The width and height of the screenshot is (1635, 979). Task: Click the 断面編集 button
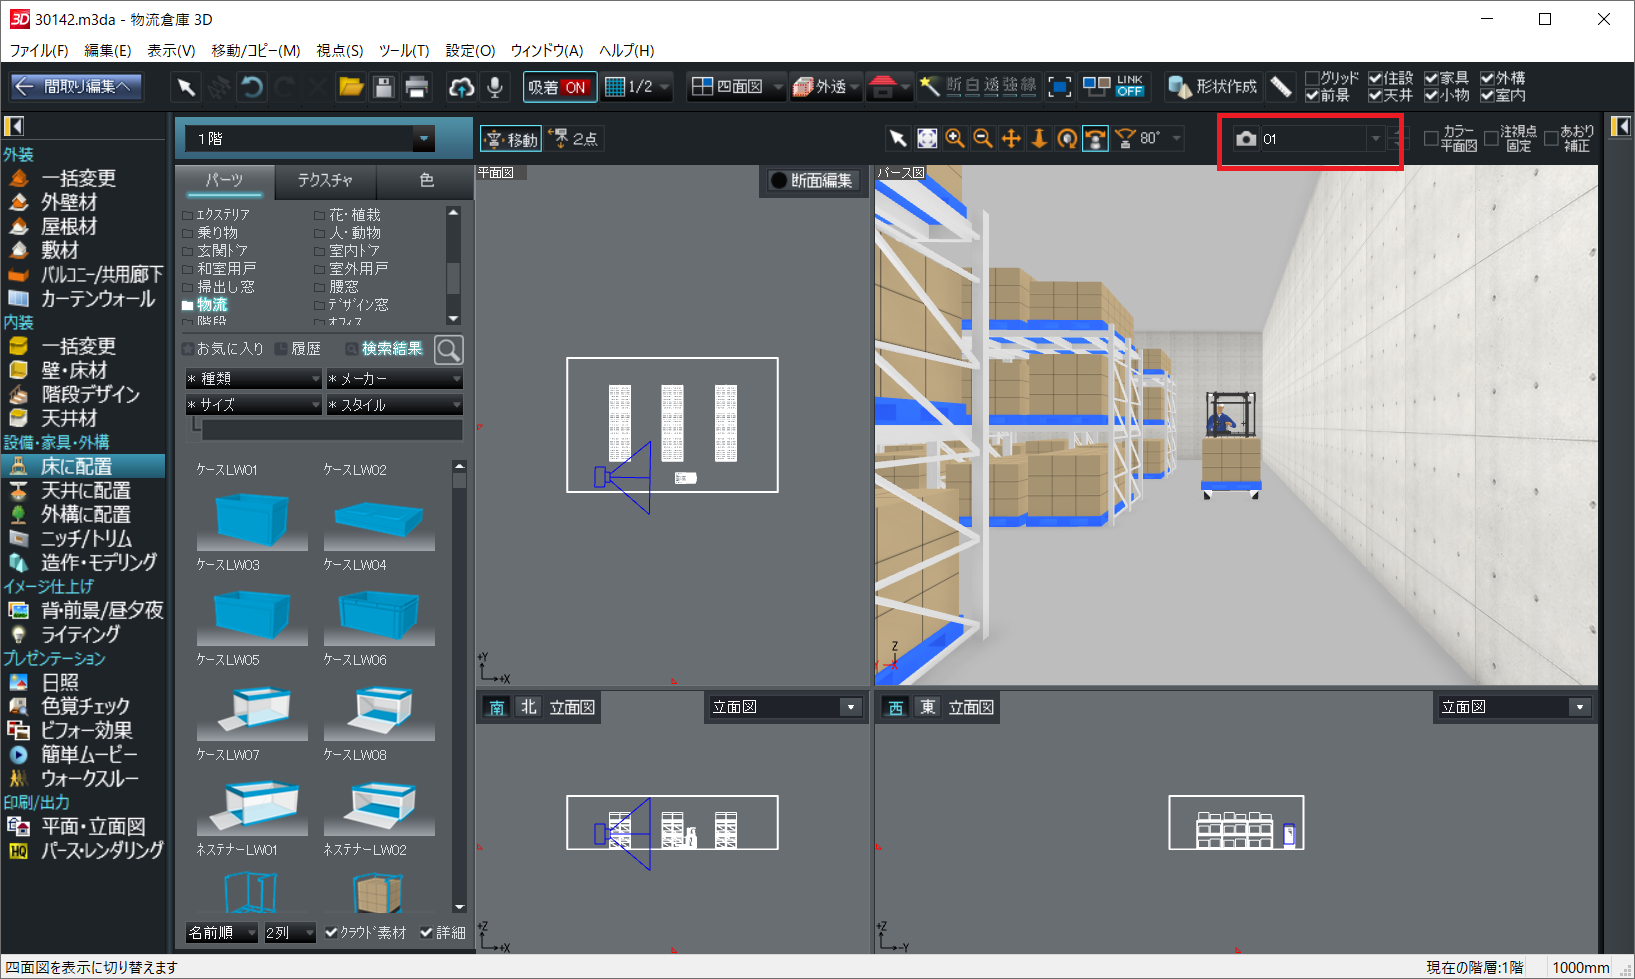pyautogui.click(x=810, y=180)
